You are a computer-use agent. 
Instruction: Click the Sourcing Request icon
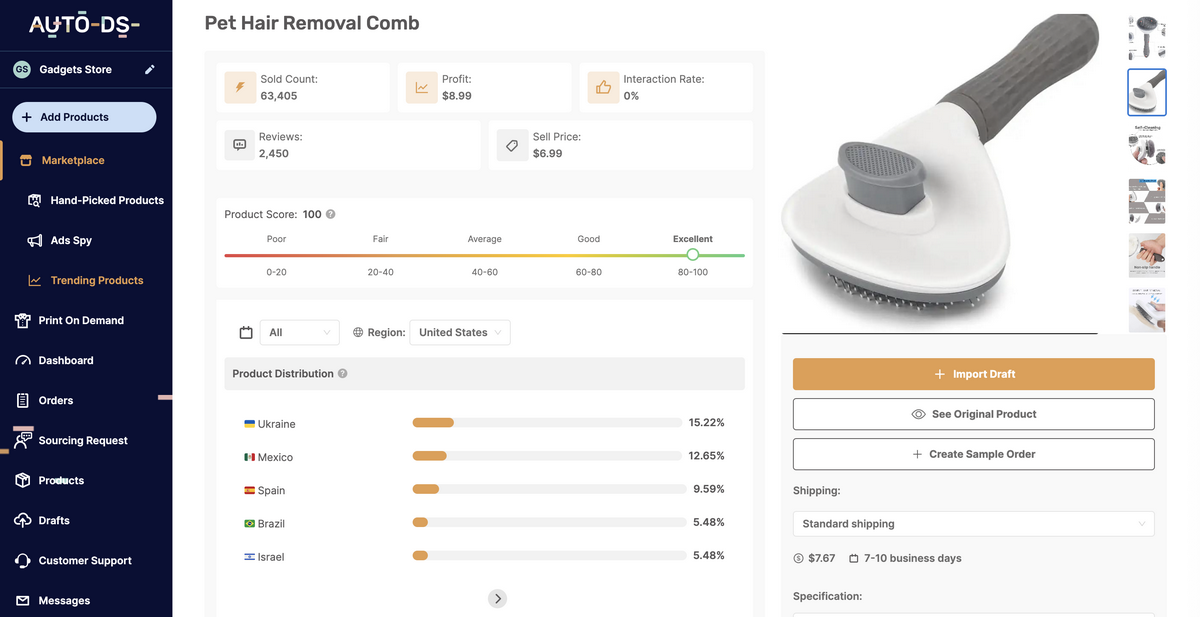(x=23, y=439)
